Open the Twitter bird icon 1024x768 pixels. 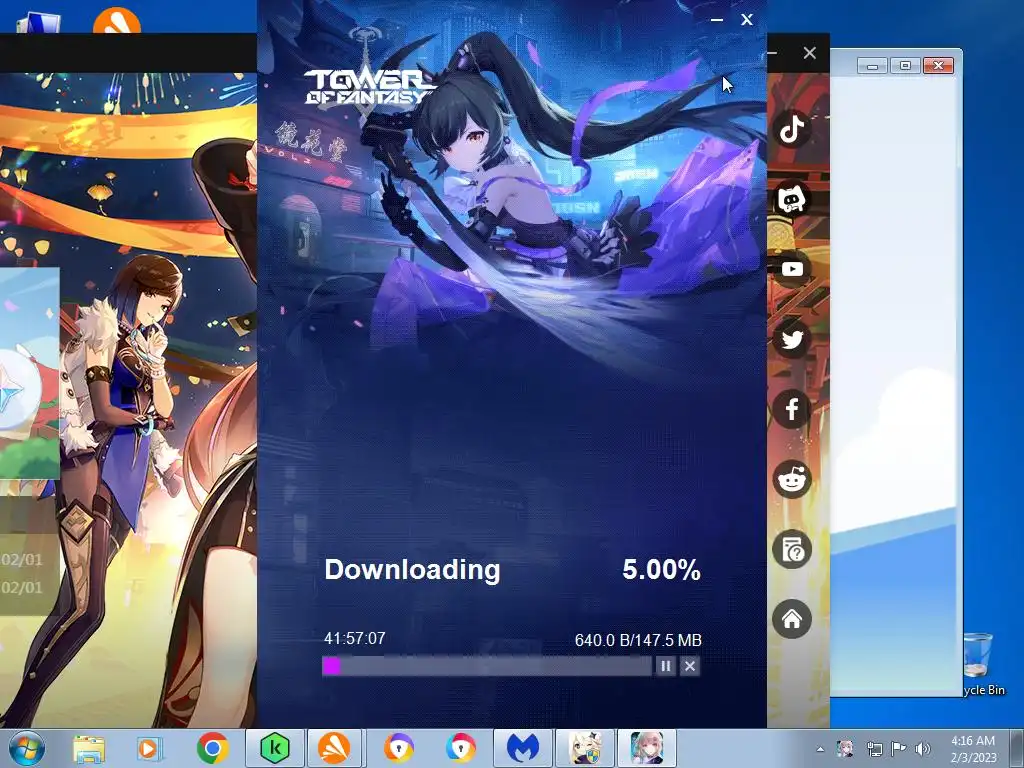(x=792, y=339)
